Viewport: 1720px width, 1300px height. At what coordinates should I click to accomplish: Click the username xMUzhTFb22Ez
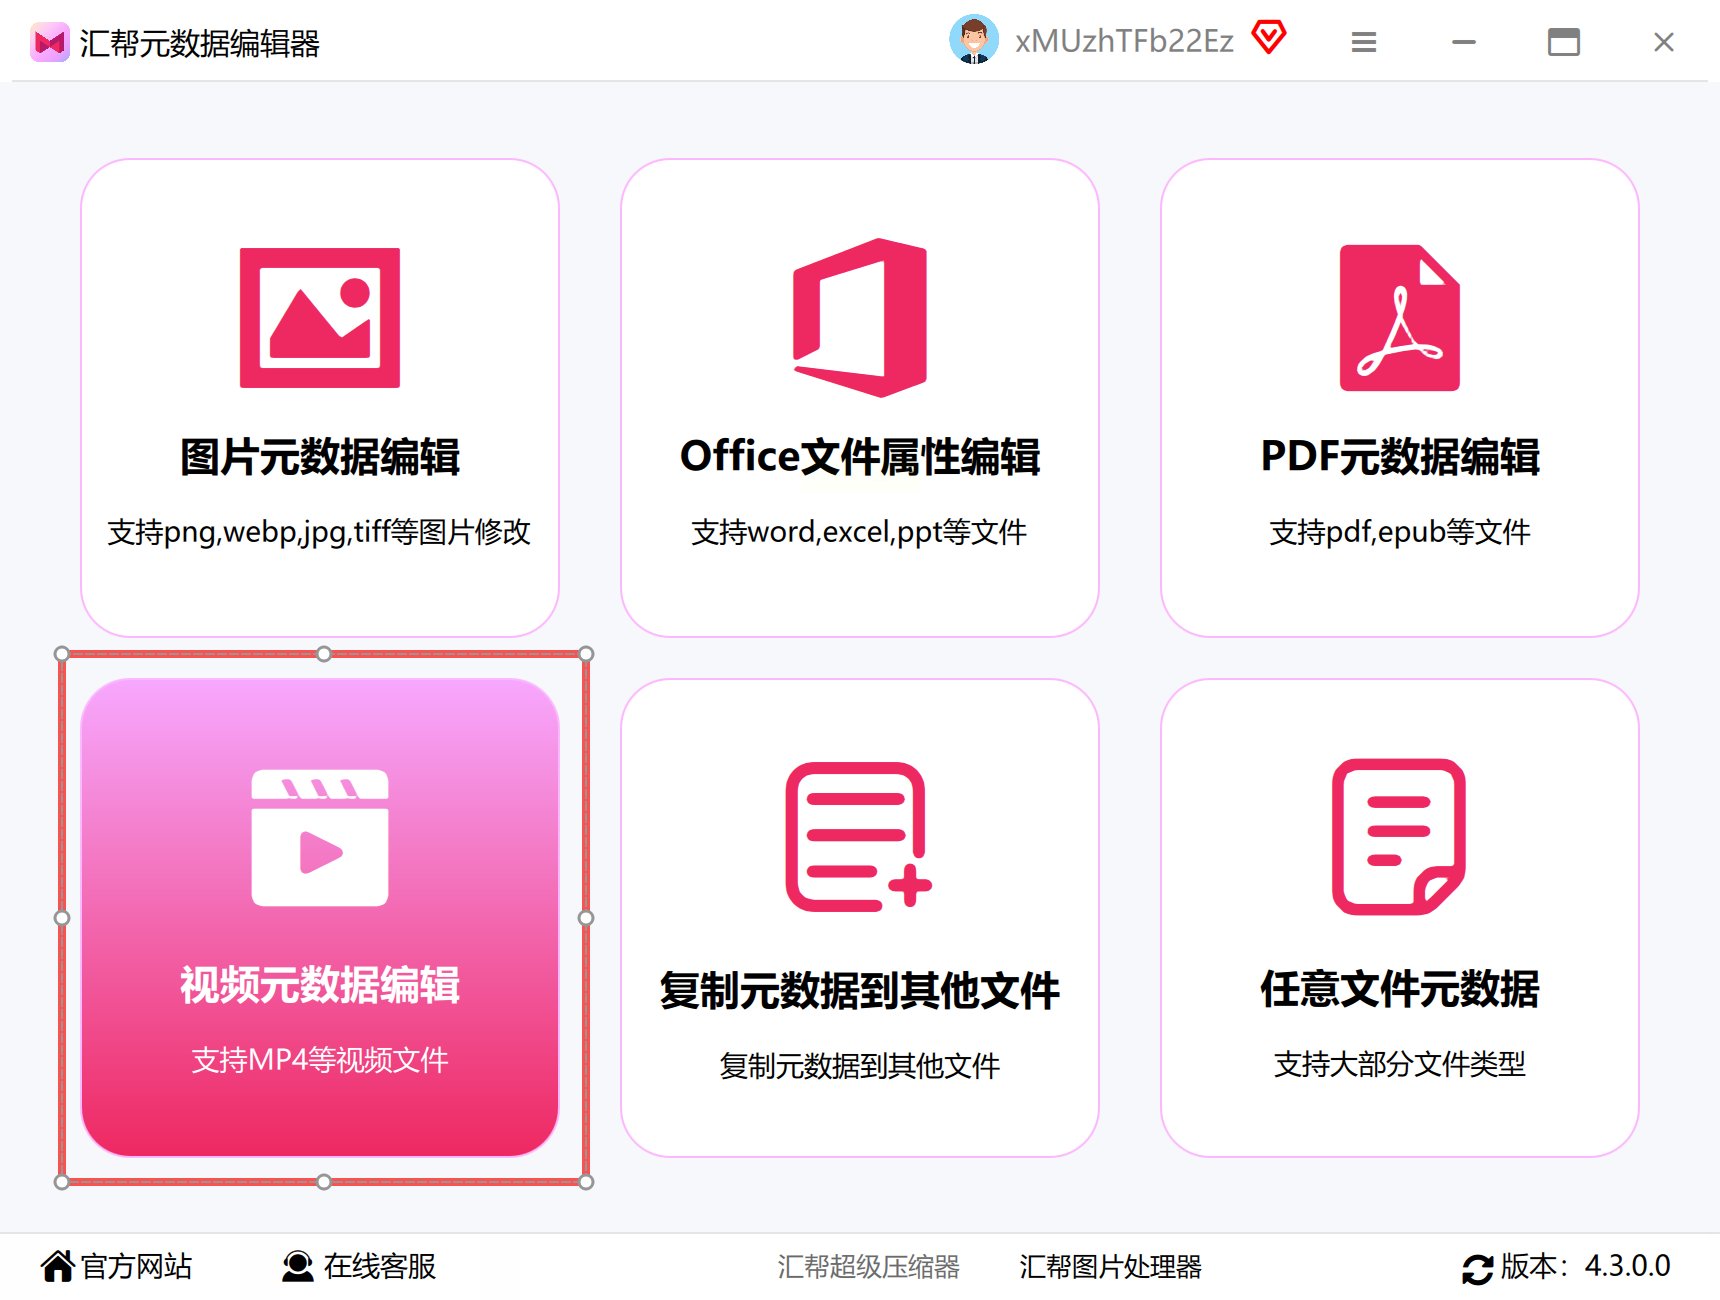[1124, 41]
